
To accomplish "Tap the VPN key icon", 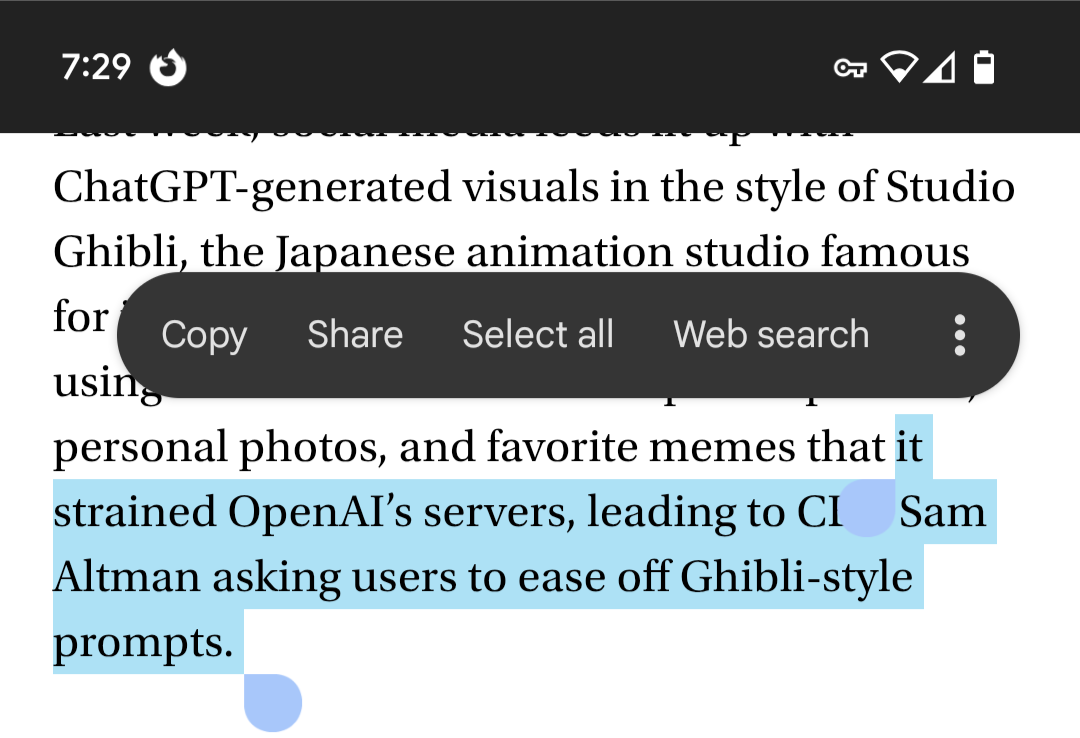I will [x=849, y=68].
